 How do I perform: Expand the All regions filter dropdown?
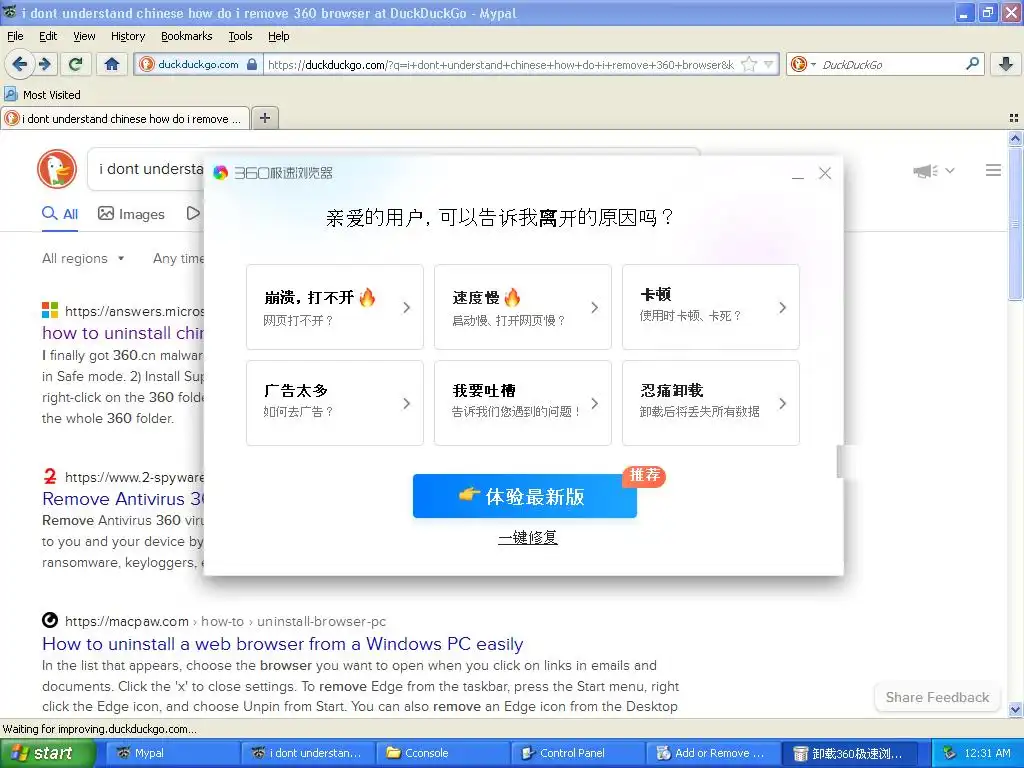point(83,258)
